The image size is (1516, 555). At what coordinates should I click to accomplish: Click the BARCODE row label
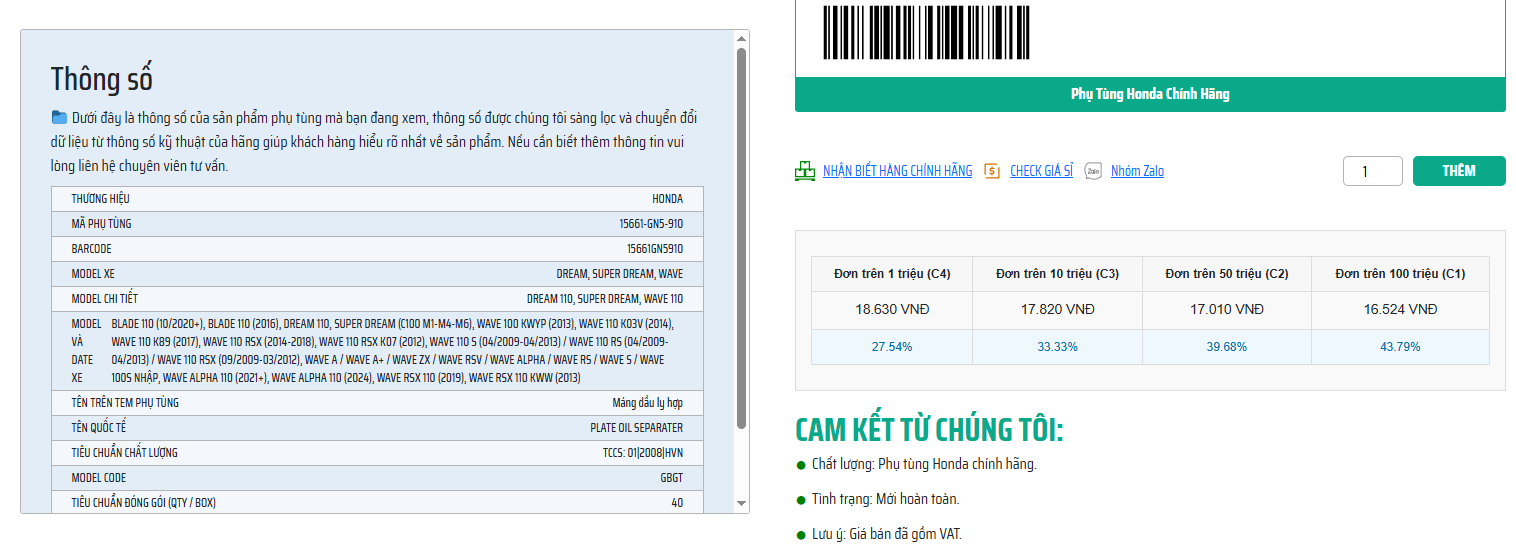click(91, 249)
